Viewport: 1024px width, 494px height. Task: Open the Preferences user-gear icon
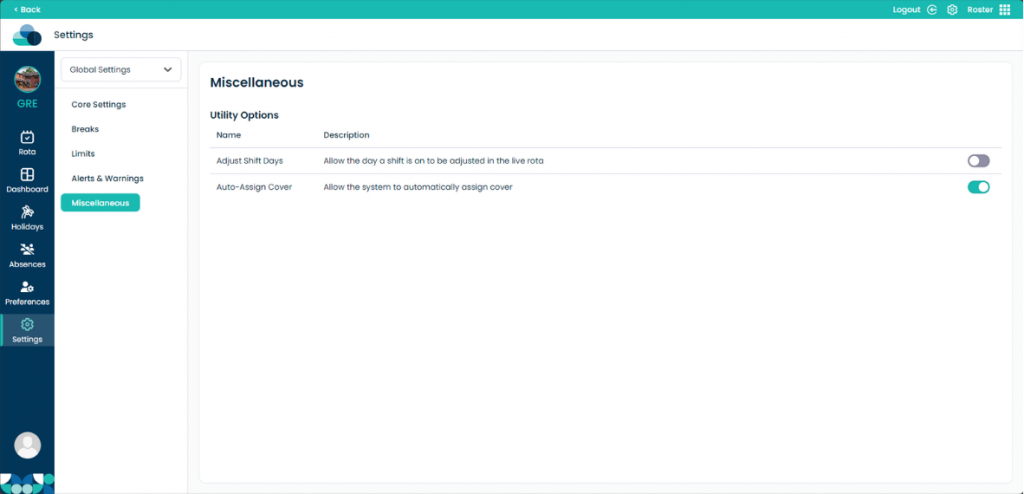pos(27,287)
